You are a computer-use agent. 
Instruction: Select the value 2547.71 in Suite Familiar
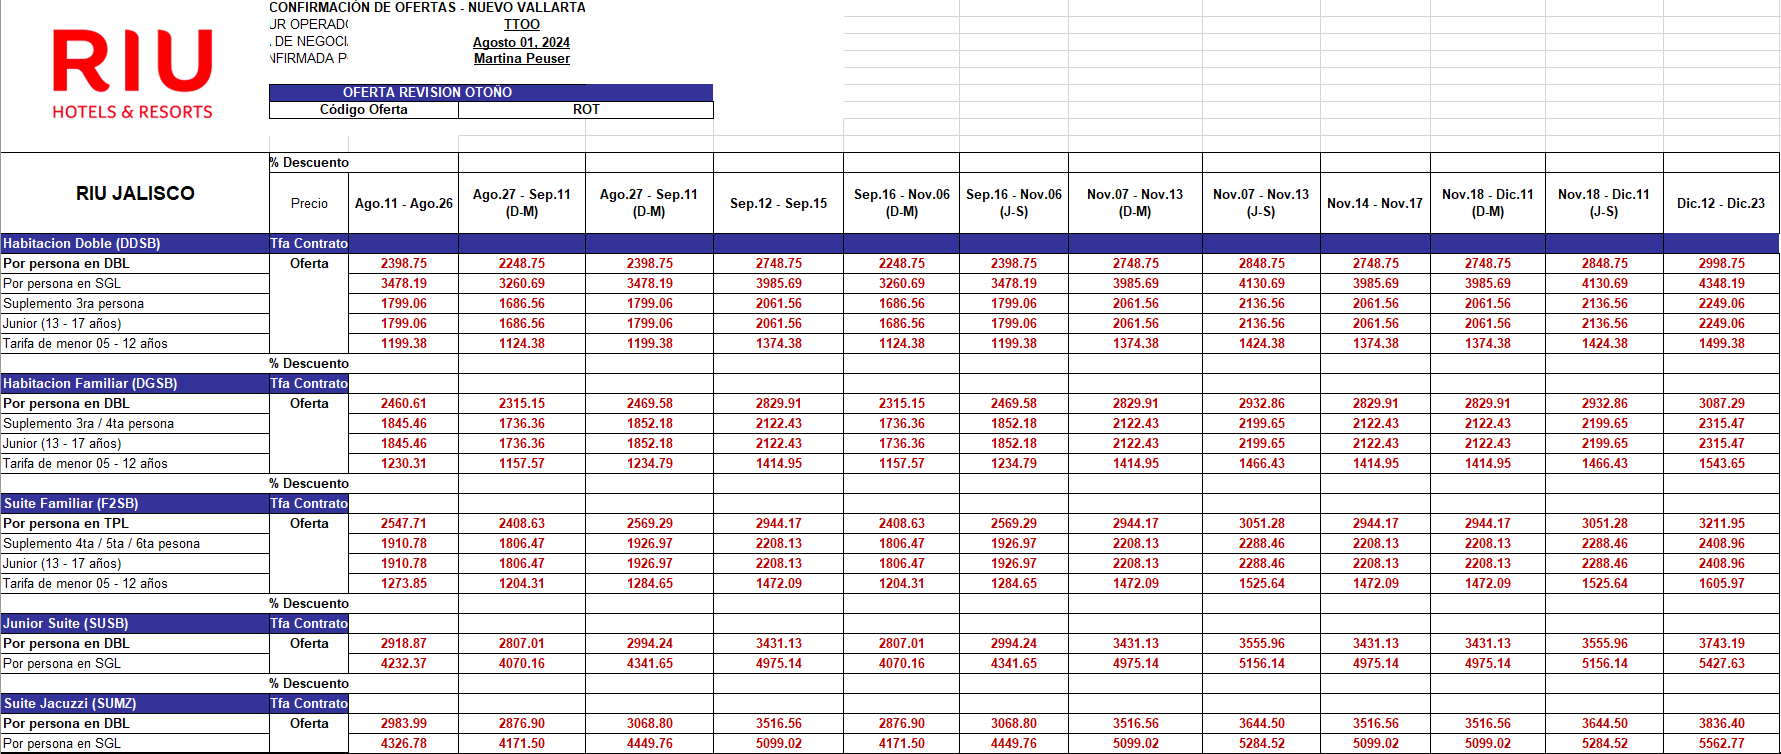[x=404, y=523]
